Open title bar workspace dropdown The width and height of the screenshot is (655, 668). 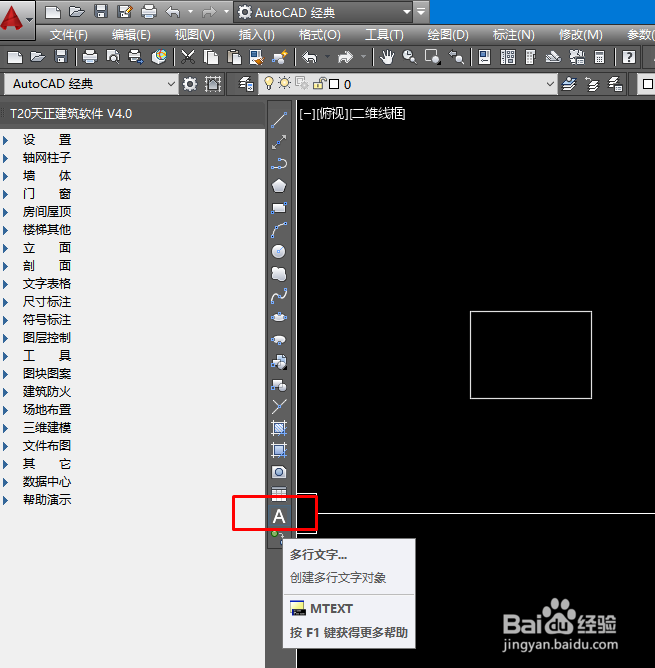coord(407,12)
